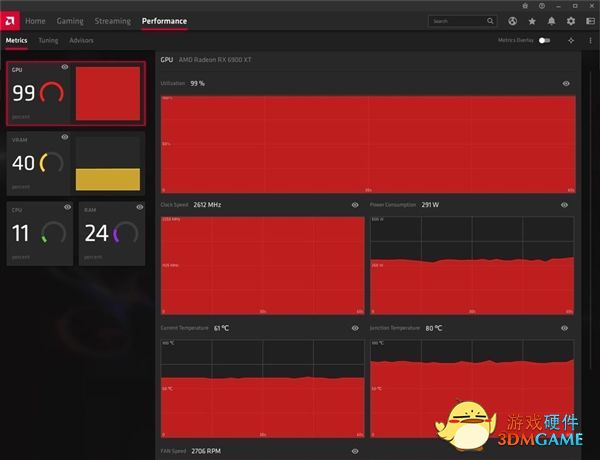
Task: Hide the GPU metric tile via eye icon
Action: [x=65, y=67]
